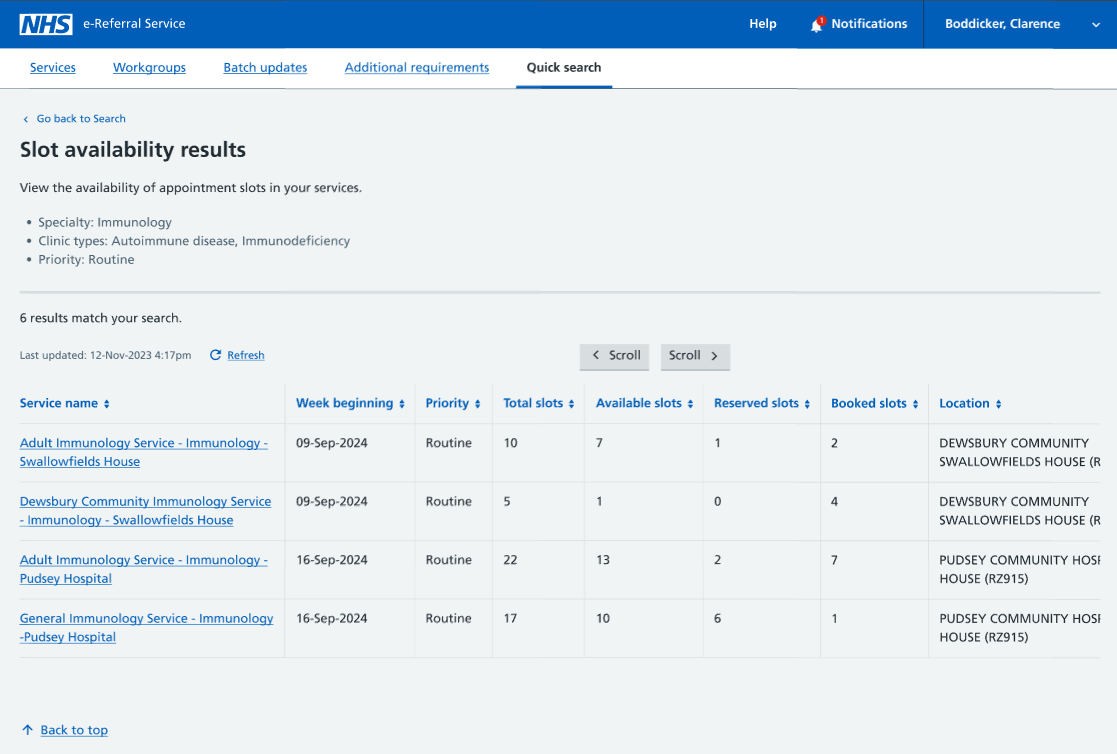Click PUDSEY location in General Immunology row
The height and width of the screenshot is (754, 1117).
click(x=1019, y=628)
